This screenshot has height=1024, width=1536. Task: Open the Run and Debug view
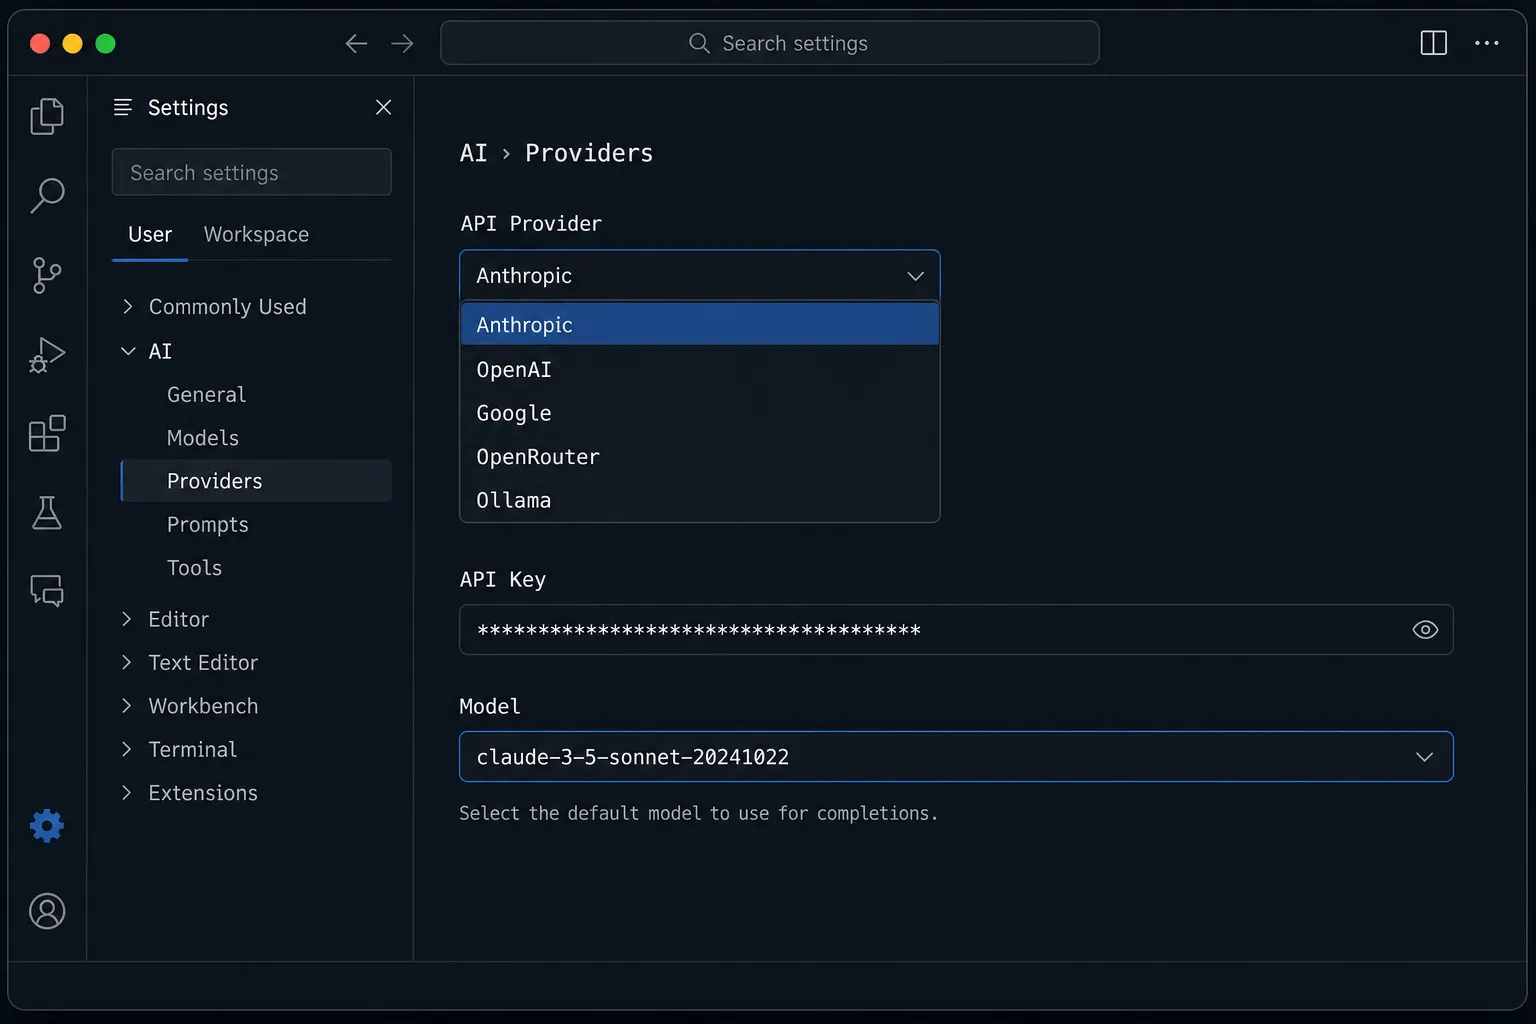(x=47, y=354)
